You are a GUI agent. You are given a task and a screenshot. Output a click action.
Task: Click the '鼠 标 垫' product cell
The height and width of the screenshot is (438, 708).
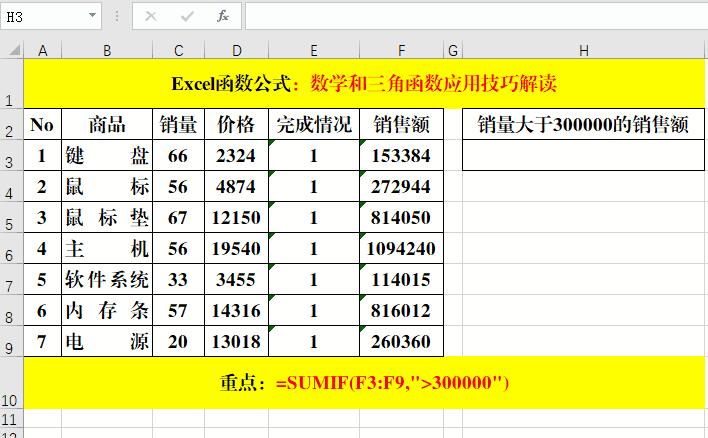(x=107, y=217)
